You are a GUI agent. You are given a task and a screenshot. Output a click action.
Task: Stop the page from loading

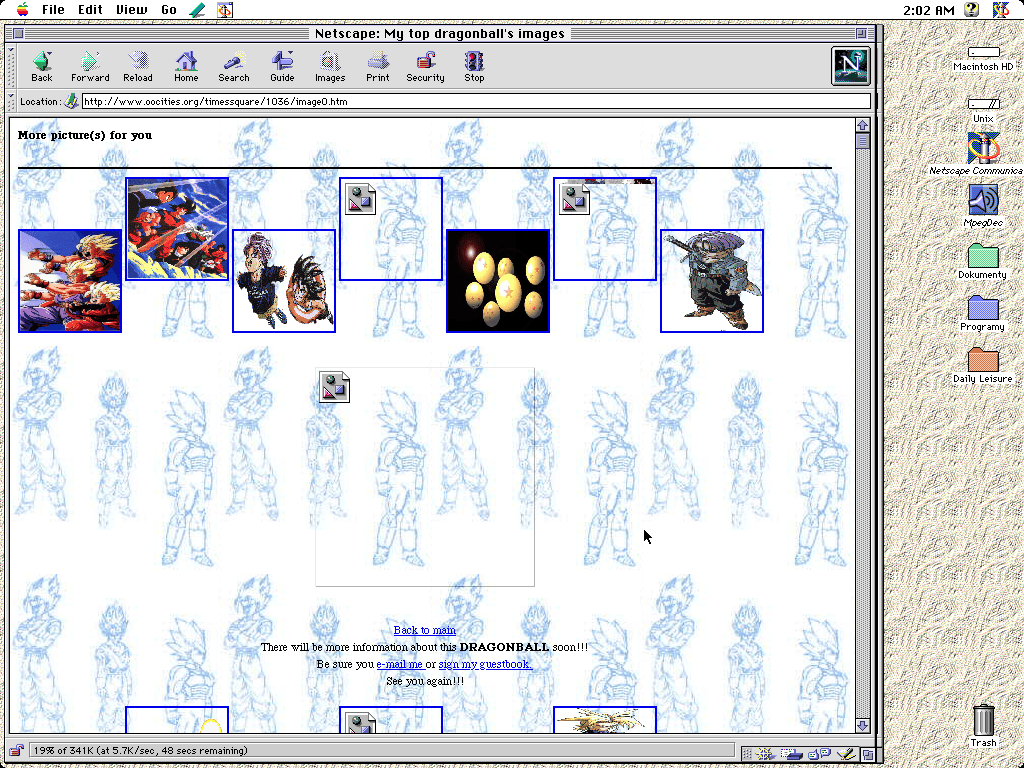point(474,66)
